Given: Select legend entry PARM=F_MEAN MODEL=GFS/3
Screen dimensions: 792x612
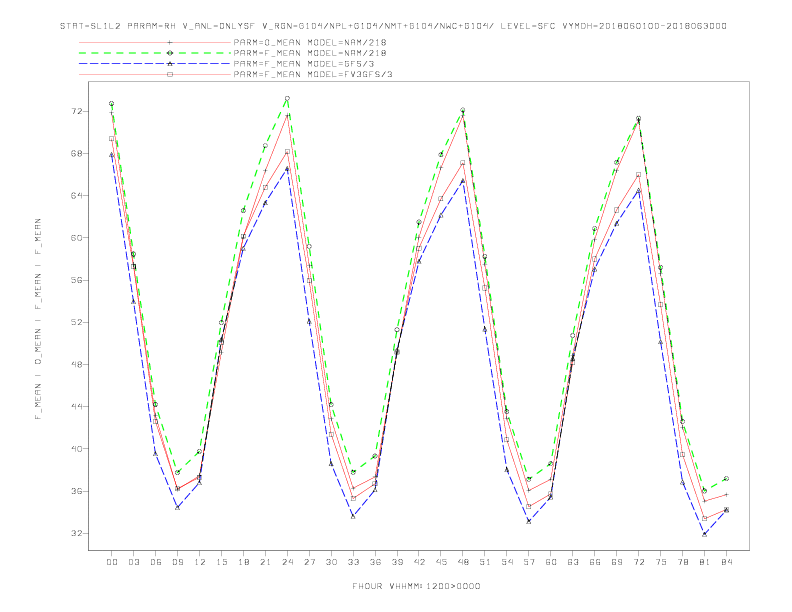Looking at the screenshot, I should tap(304, 64).
